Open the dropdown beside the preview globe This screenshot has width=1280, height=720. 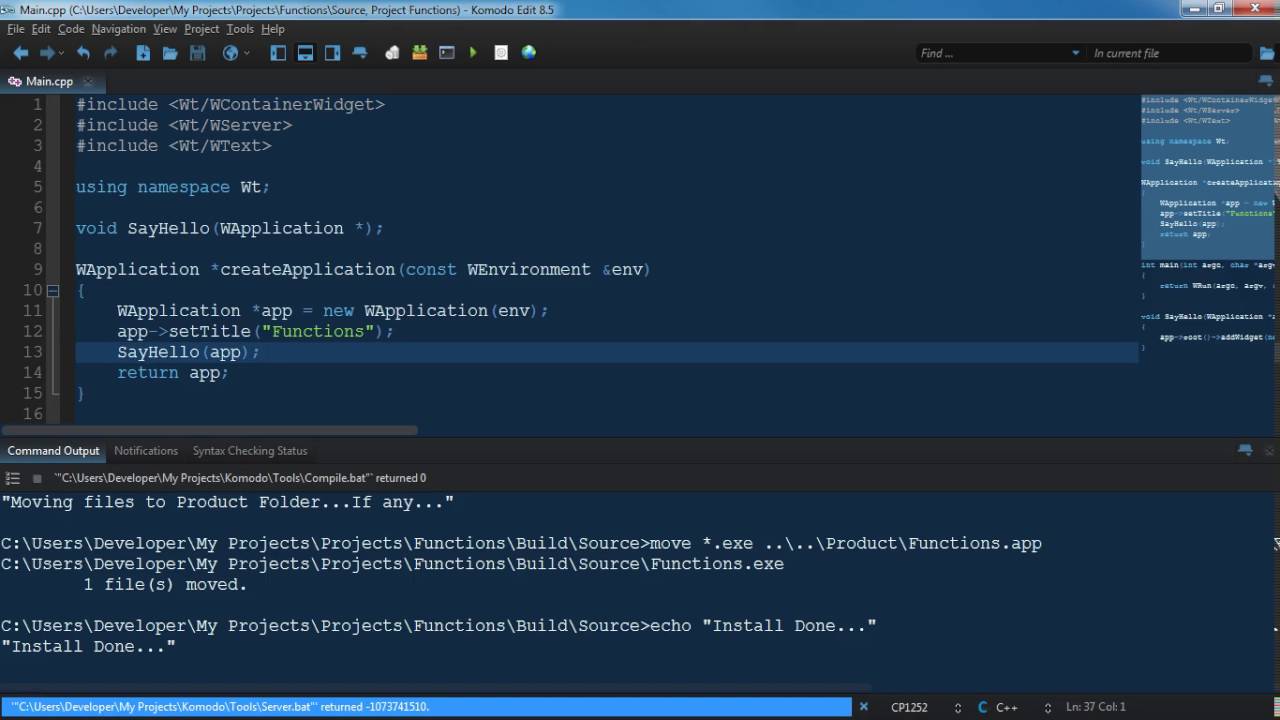(246, 53)
